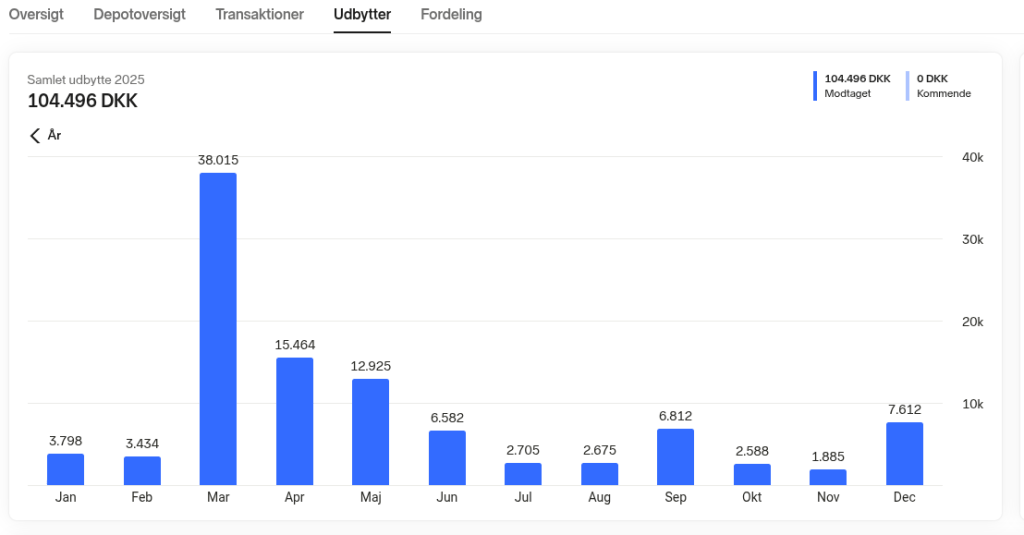Click the December bar showing 7.612

click(904, 454)
